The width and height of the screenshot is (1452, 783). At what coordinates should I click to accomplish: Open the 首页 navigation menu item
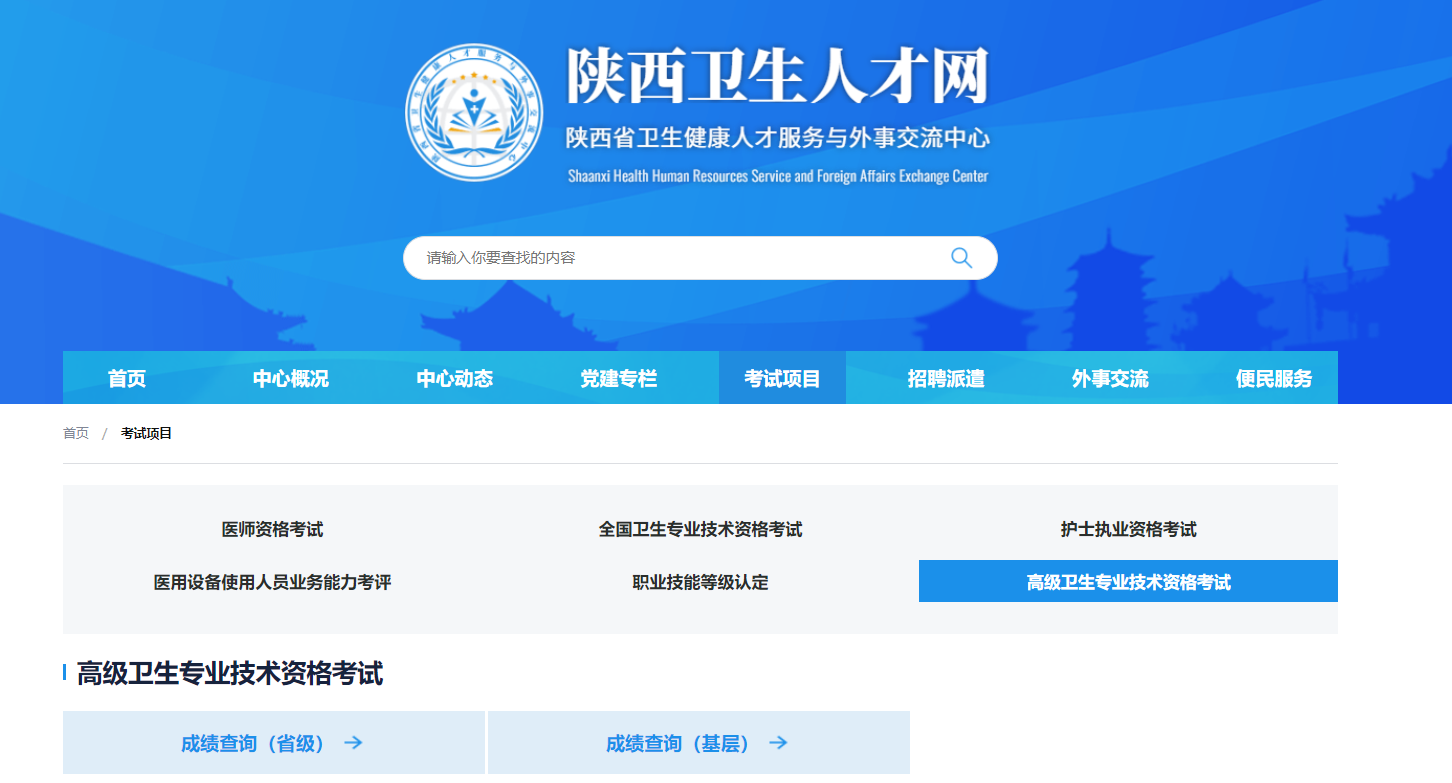pos(127,379)
